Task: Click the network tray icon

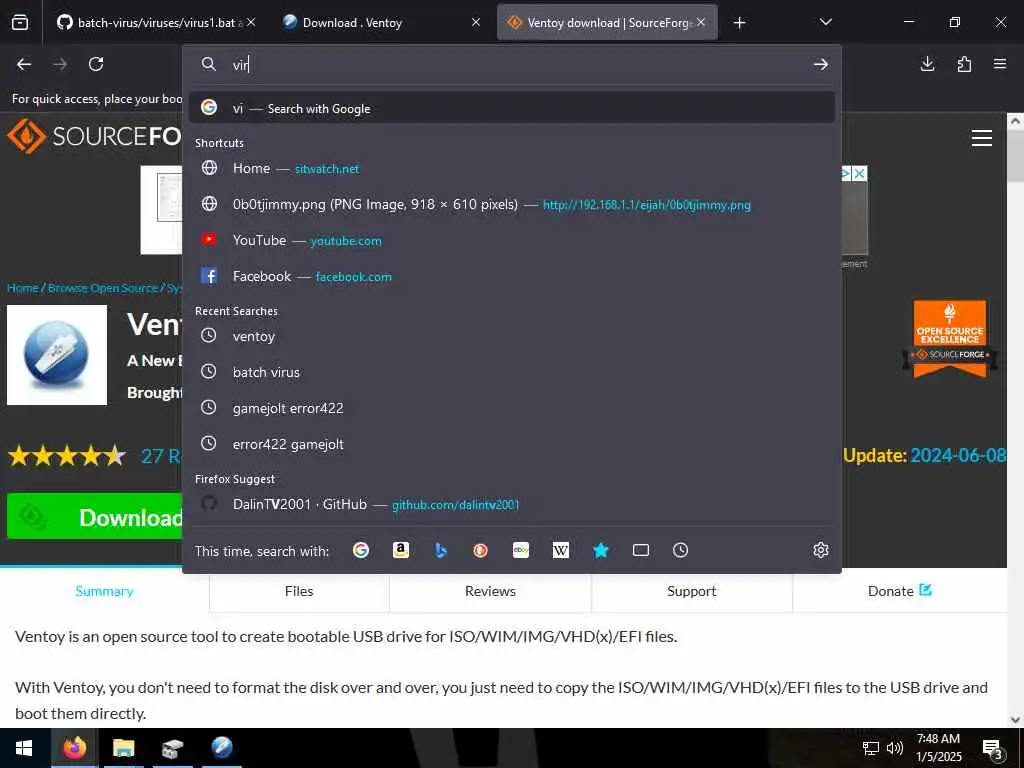Action: pyautogui.click(x=871, y=748)
